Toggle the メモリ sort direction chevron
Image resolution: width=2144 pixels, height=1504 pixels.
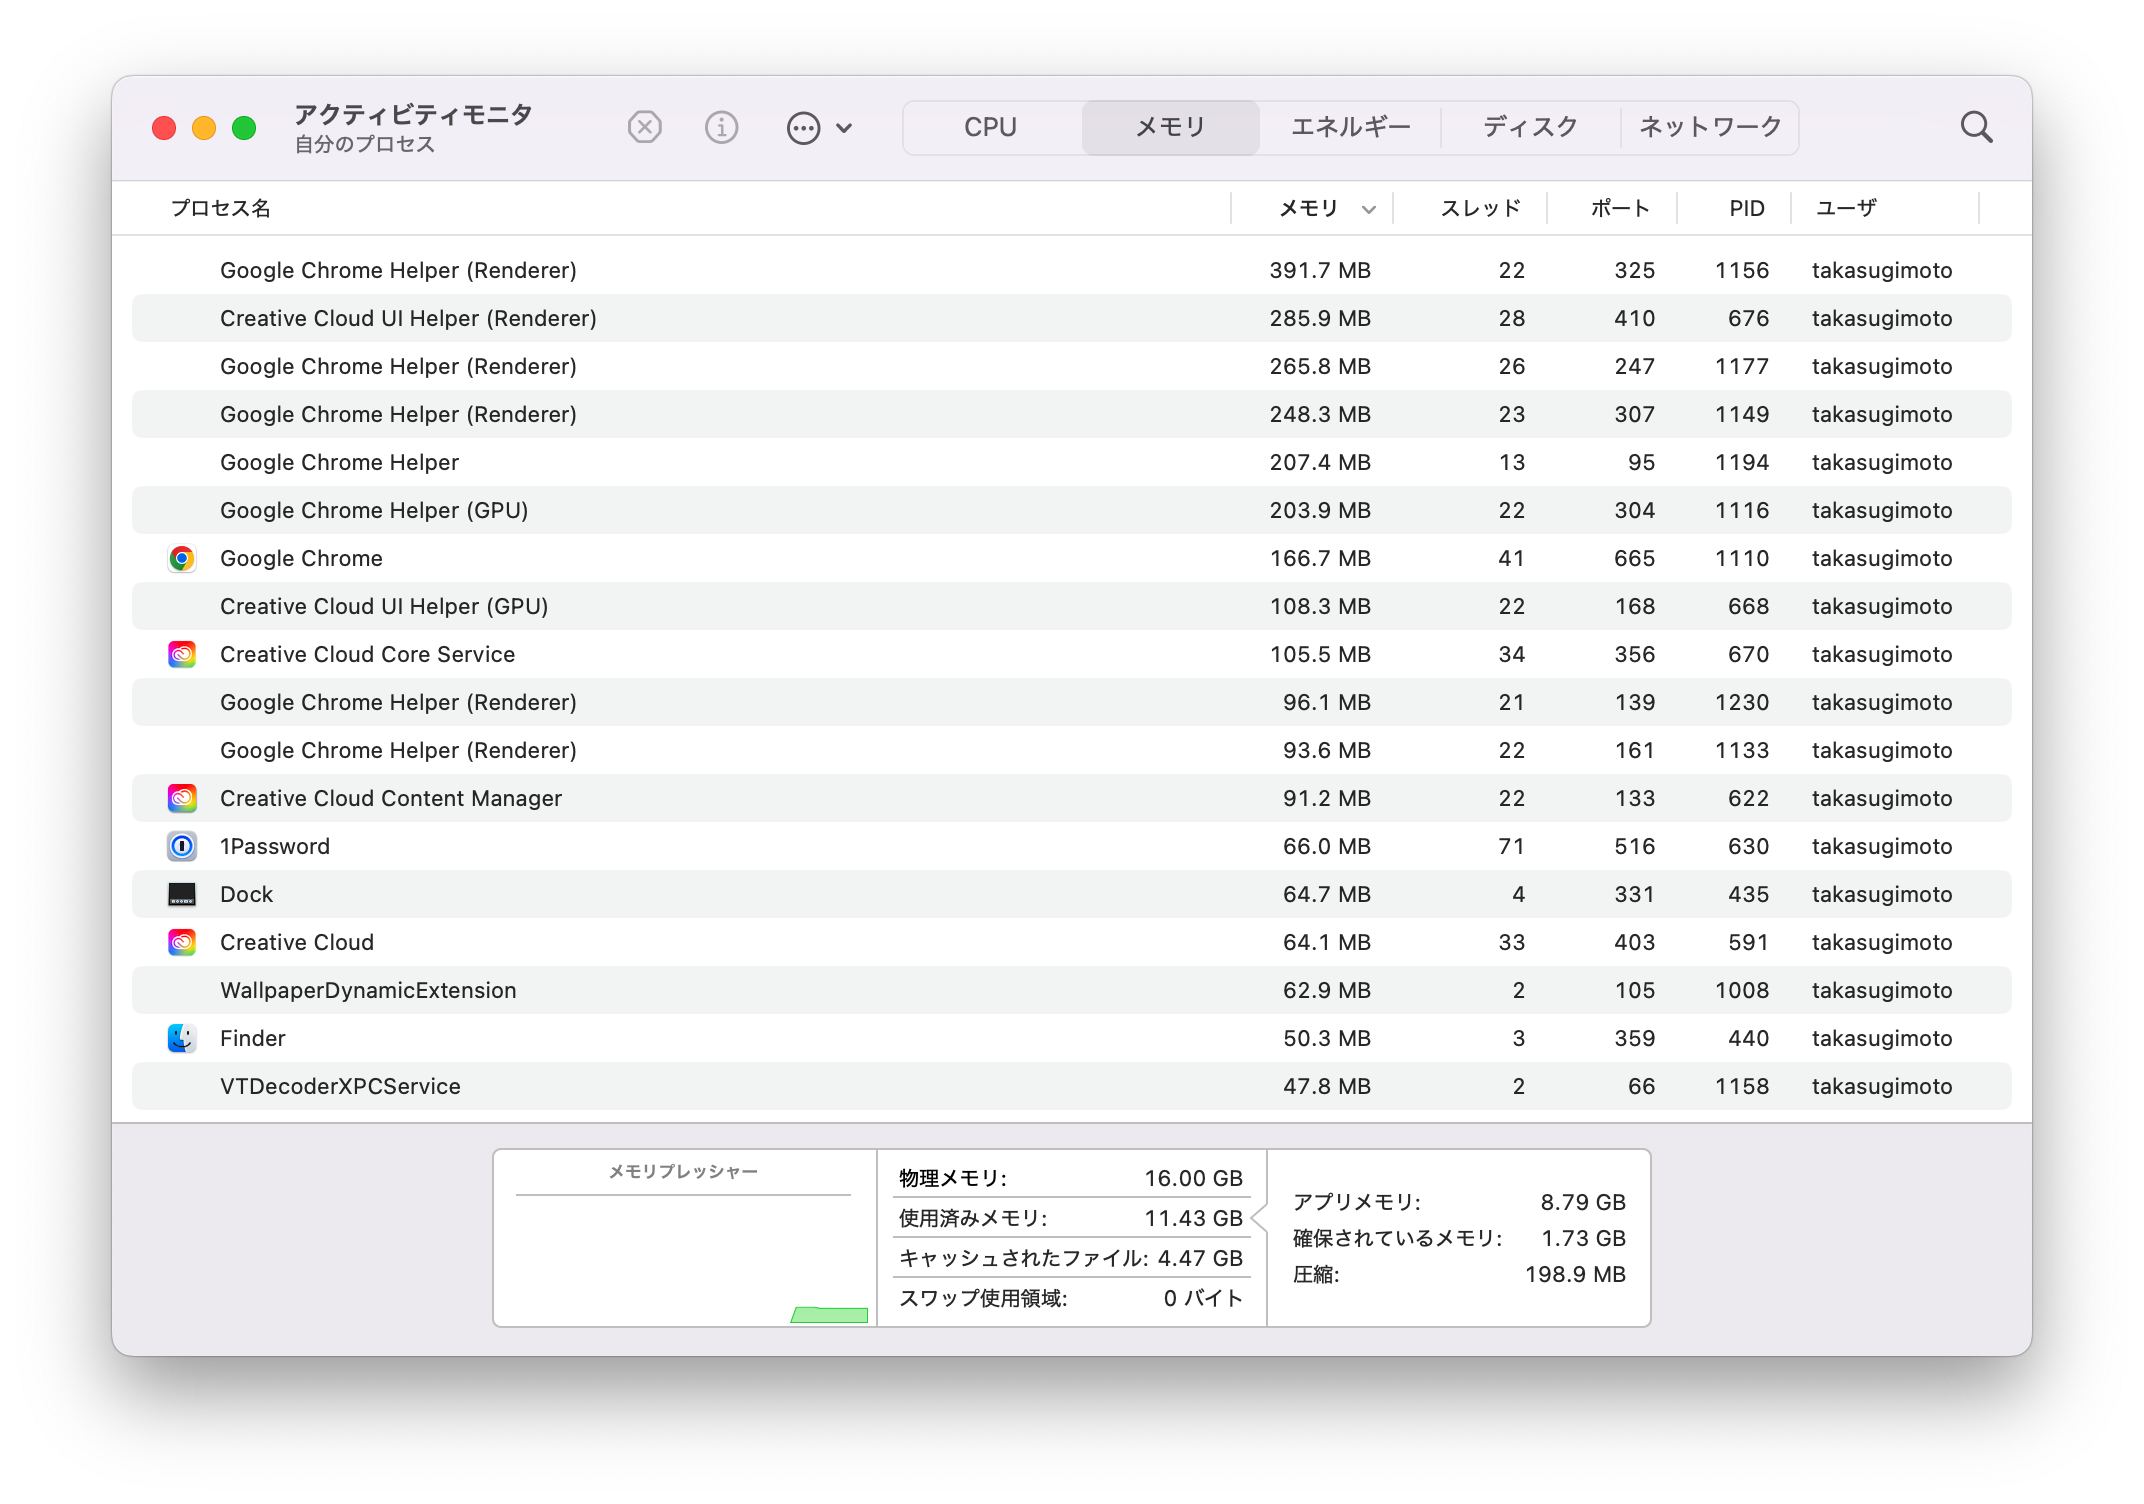click(1369, 209)
